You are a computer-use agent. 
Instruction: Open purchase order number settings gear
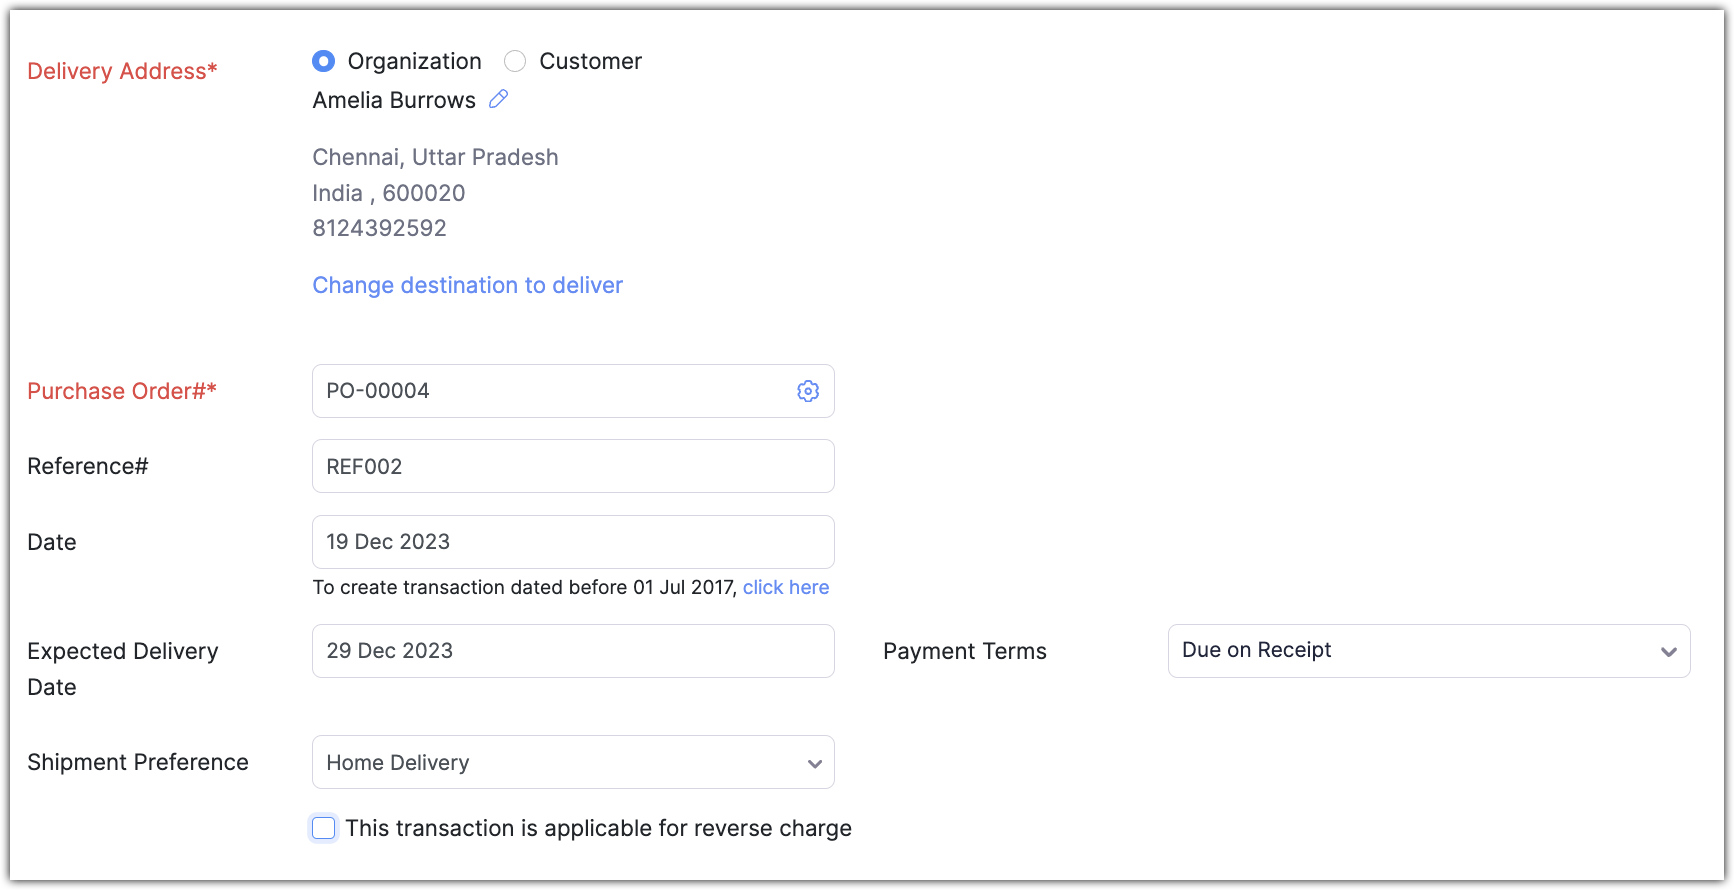808,391
